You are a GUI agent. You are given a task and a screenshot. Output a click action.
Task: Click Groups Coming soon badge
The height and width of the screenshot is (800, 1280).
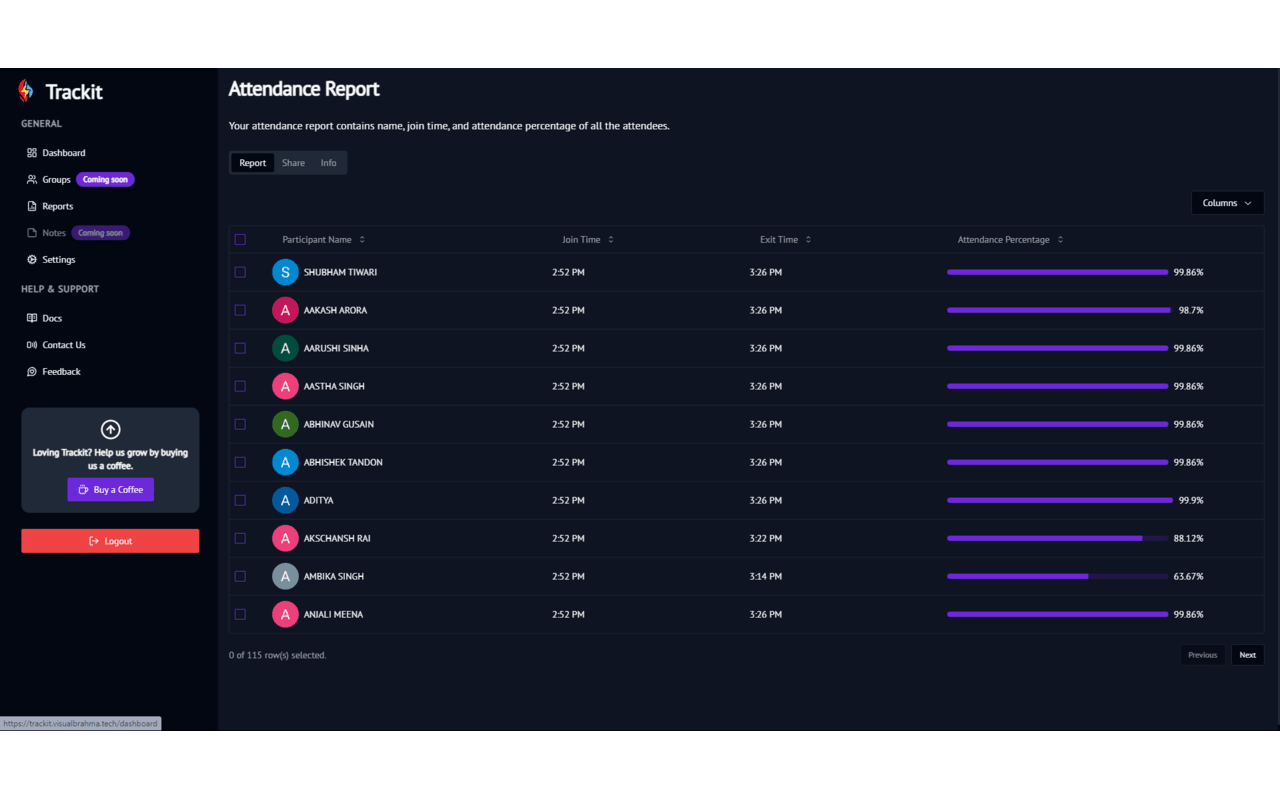pos(105,180)
